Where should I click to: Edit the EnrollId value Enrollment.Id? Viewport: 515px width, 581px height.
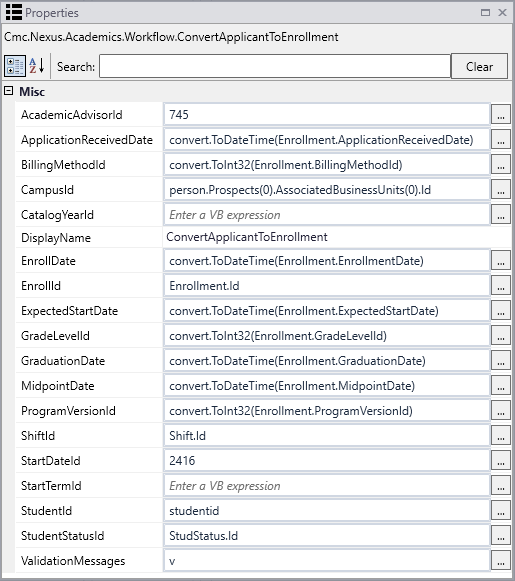pos(327,286)
